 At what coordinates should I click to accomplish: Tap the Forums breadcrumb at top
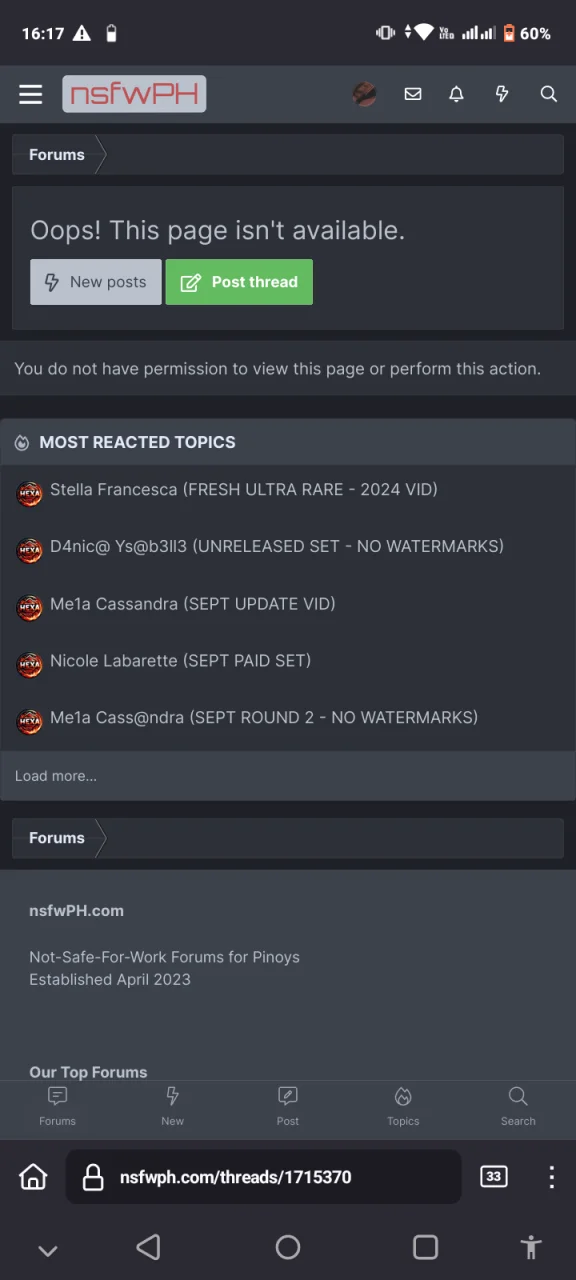pos(57,155)
